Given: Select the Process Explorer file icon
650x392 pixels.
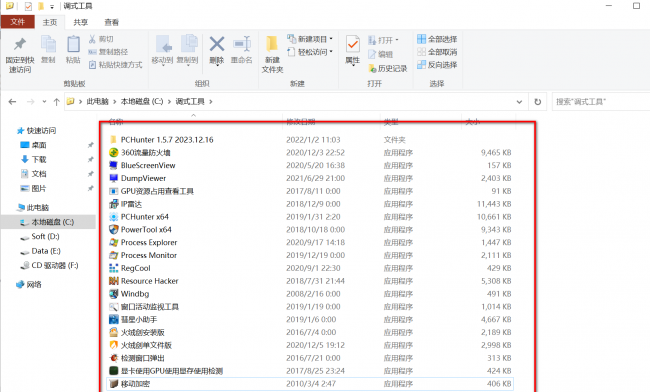Looking at the screenshot, I should tap(114, 242).
